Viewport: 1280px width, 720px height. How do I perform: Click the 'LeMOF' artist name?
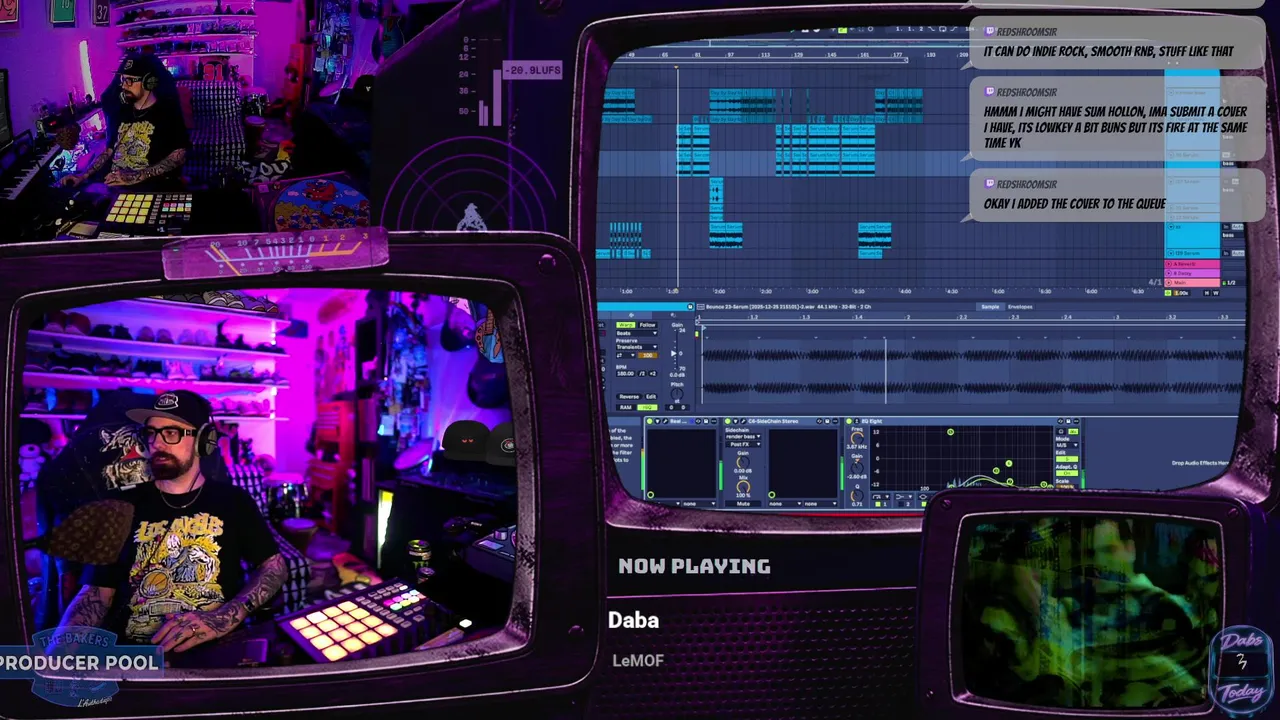click(x=638, y=660)
